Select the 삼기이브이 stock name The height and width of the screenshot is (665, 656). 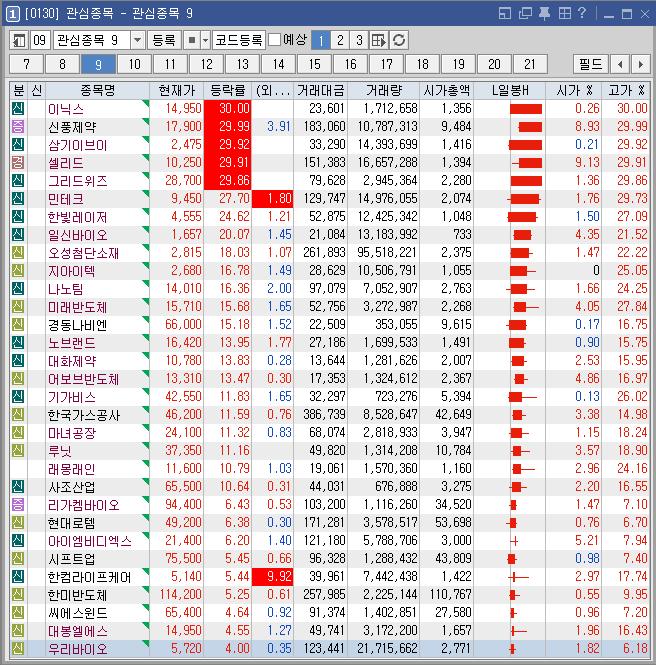[x=78, y=145]
